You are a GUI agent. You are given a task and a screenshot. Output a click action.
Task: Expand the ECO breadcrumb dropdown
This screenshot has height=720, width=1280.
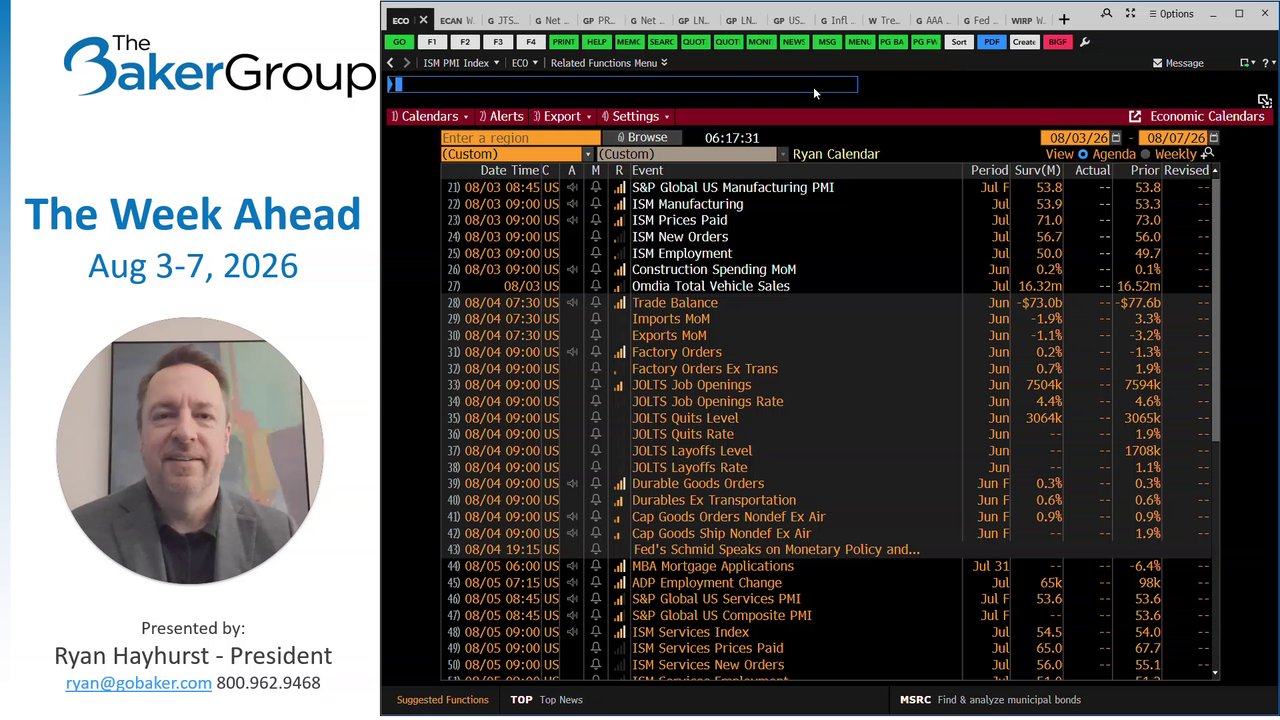click(x=525, y=63)
